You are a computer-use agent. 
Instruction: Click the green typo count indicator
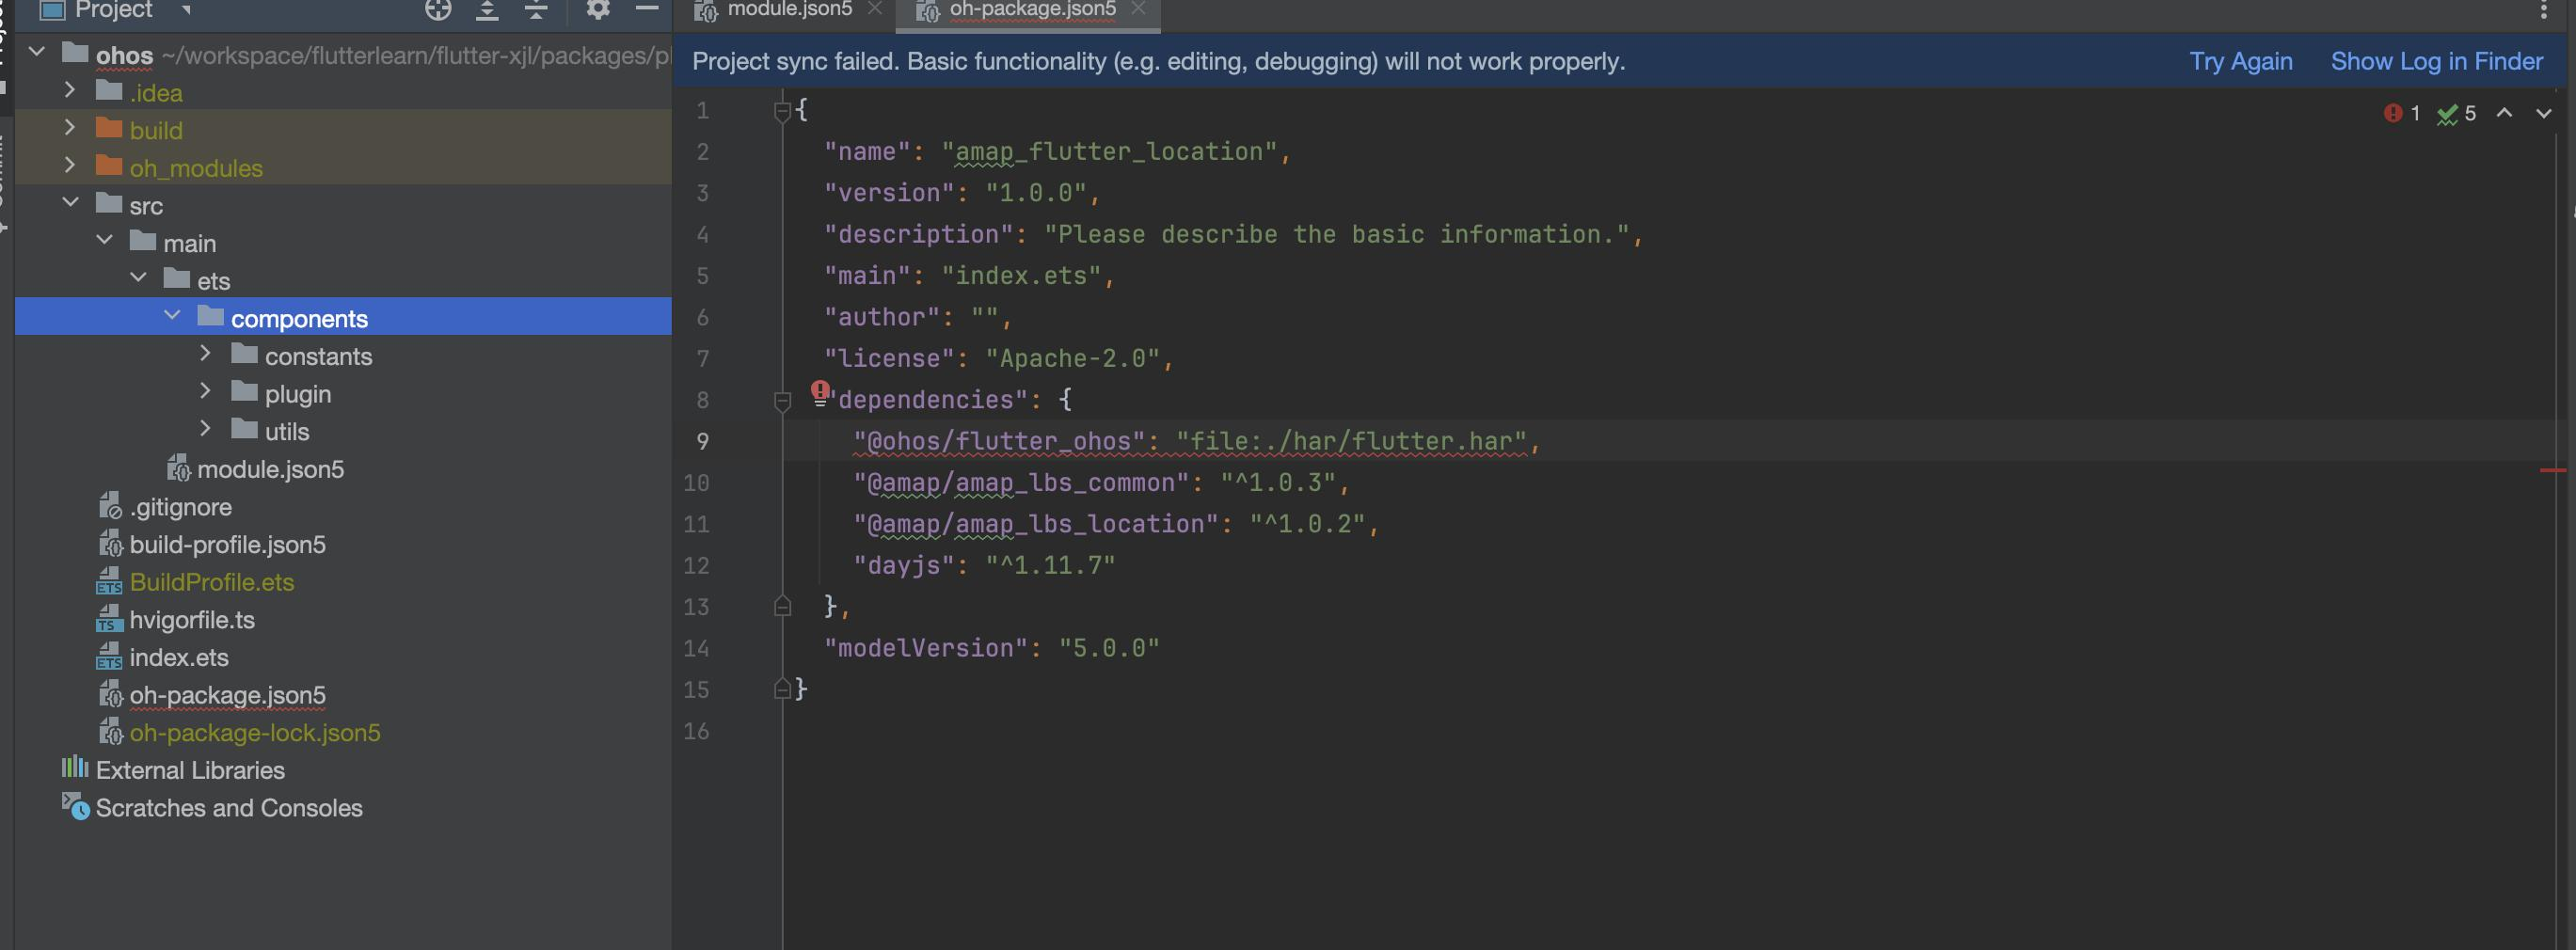2456,113
